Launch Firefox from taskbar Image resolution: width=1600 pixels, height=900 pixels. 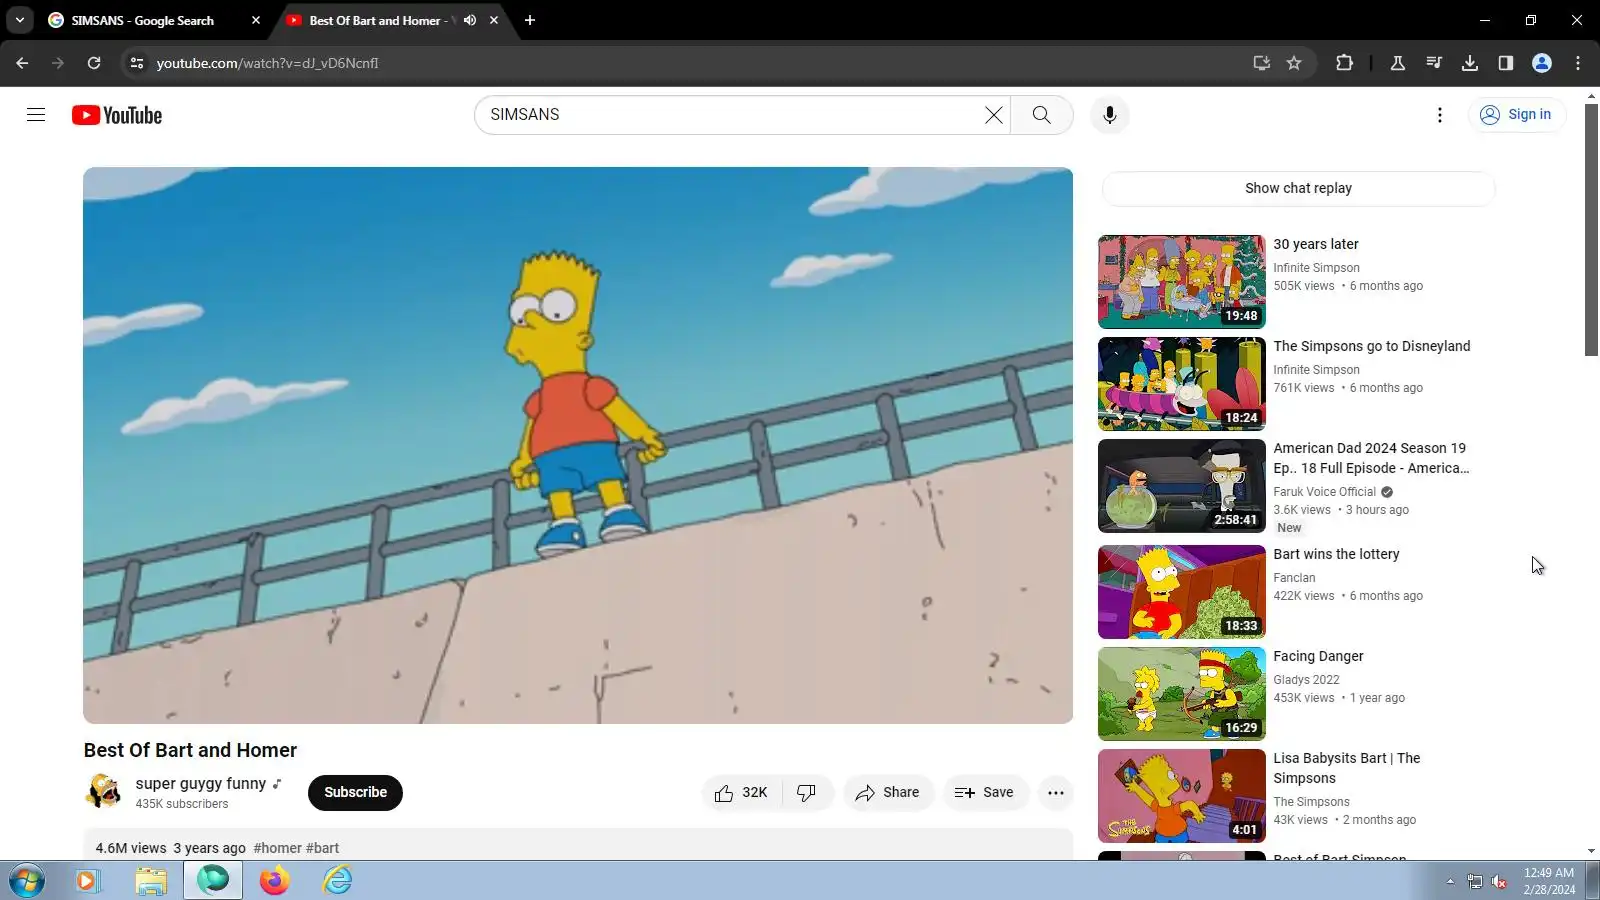[x=275, y=880]
